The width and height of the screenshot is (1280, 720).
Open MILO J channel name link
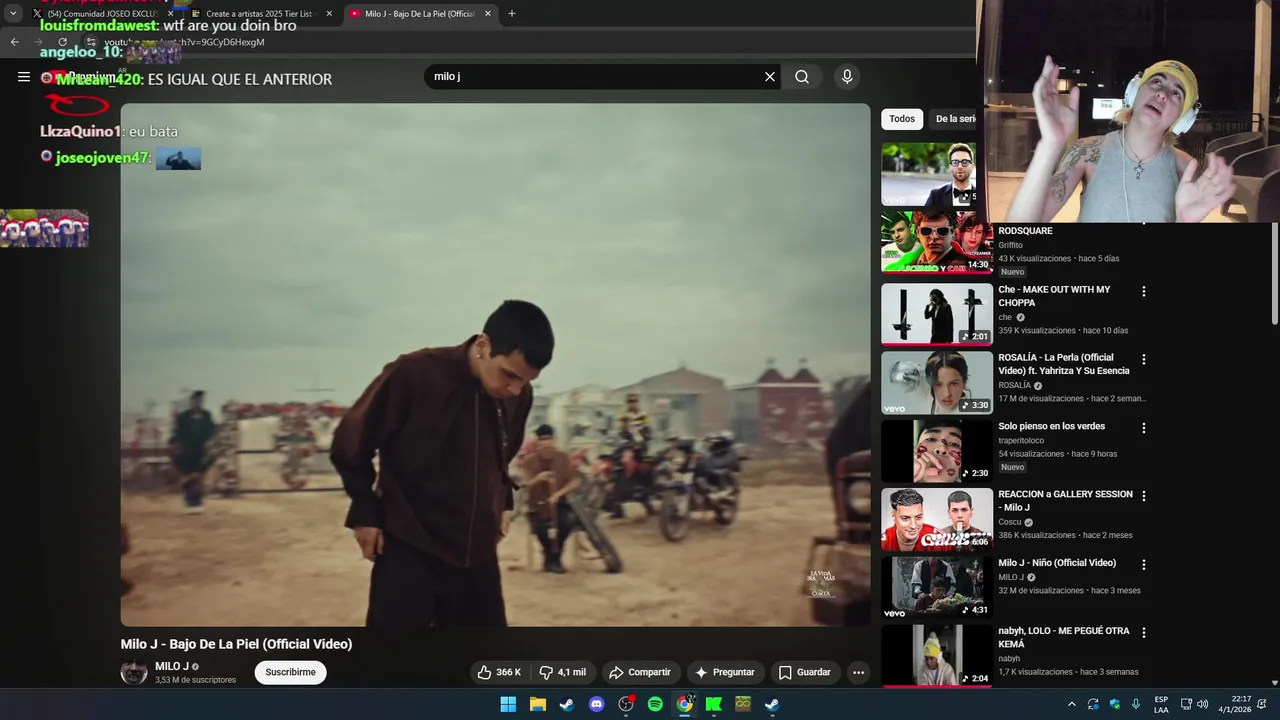172,666
